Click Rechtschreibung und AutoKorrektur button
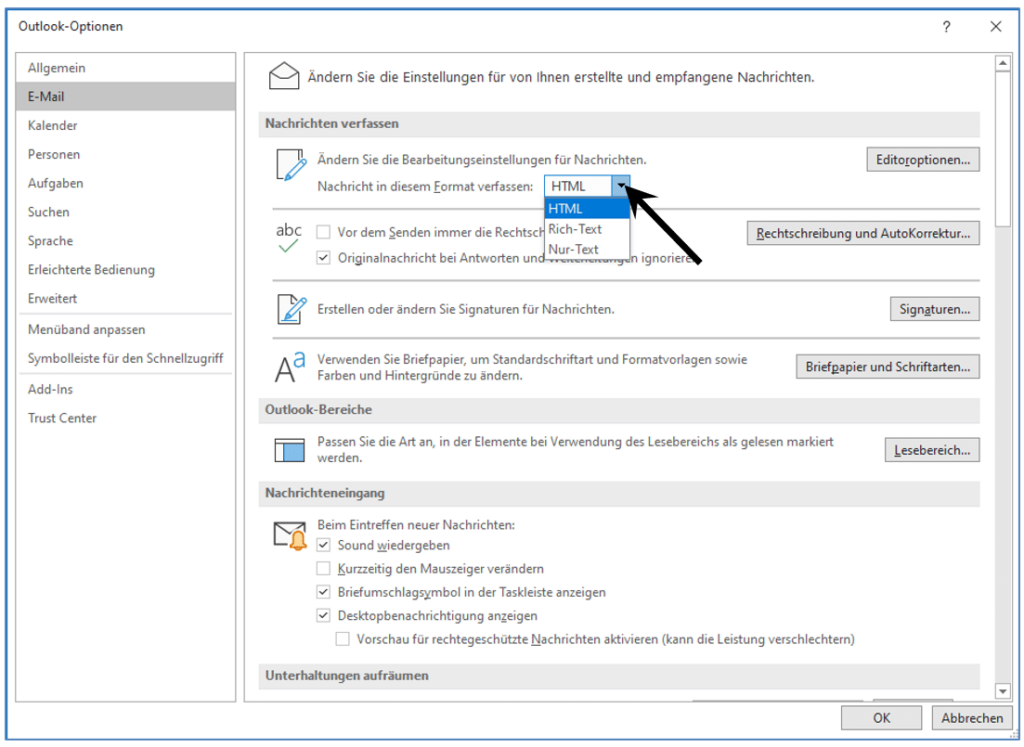Image resolution: width=1024 pixels, height=747 pixels. coord(863,233)
